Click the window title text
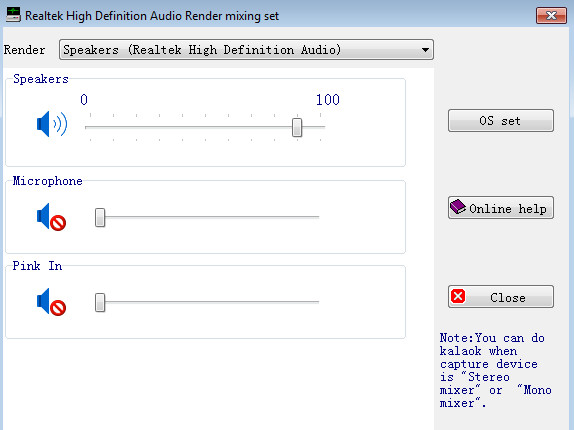The image size is (574, 430). pyautogui.click(x=152, y=16)
